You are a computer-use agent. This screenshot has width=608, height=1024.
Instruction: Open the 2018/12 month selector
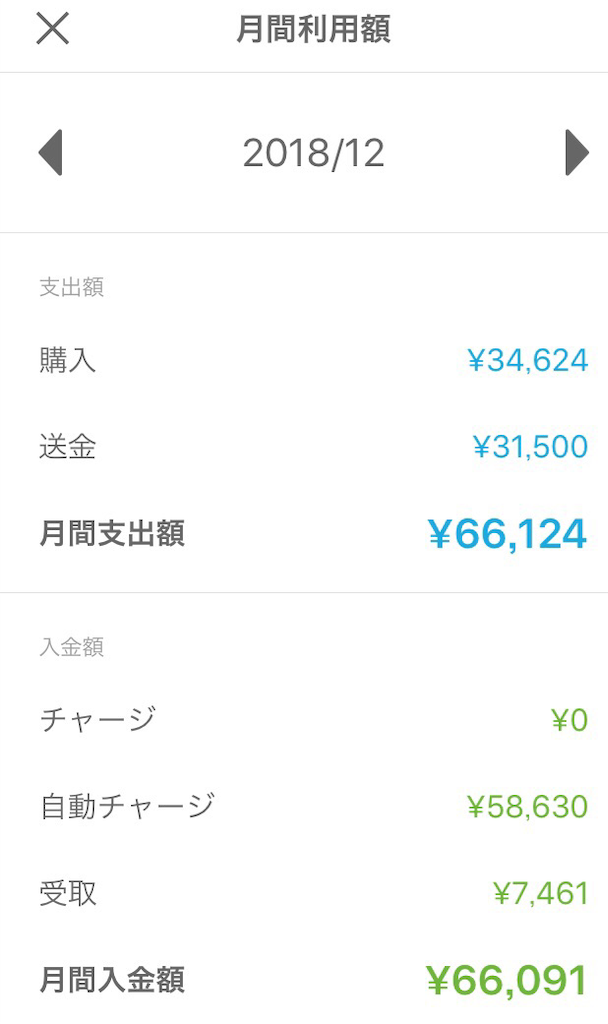(x=314, y=151)
